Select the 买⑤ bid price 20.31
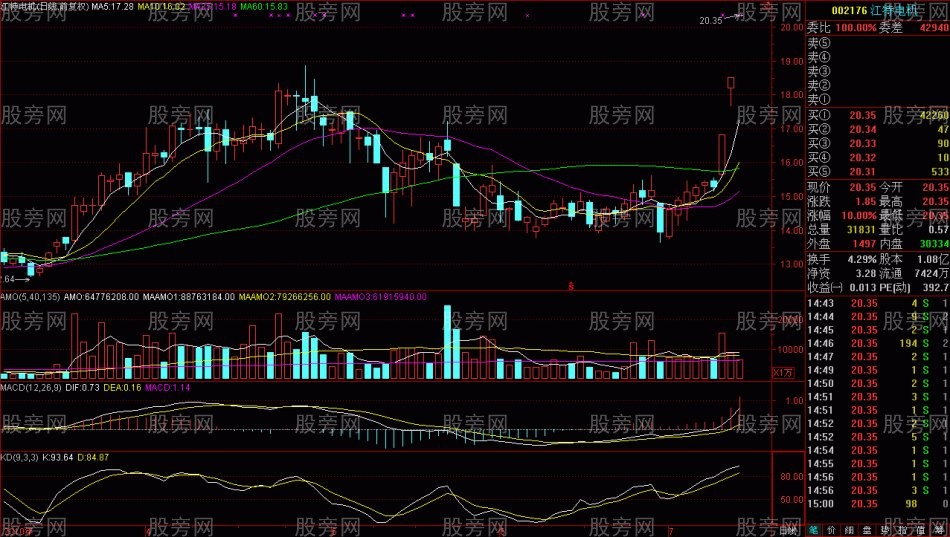 [x=862, y=172]
